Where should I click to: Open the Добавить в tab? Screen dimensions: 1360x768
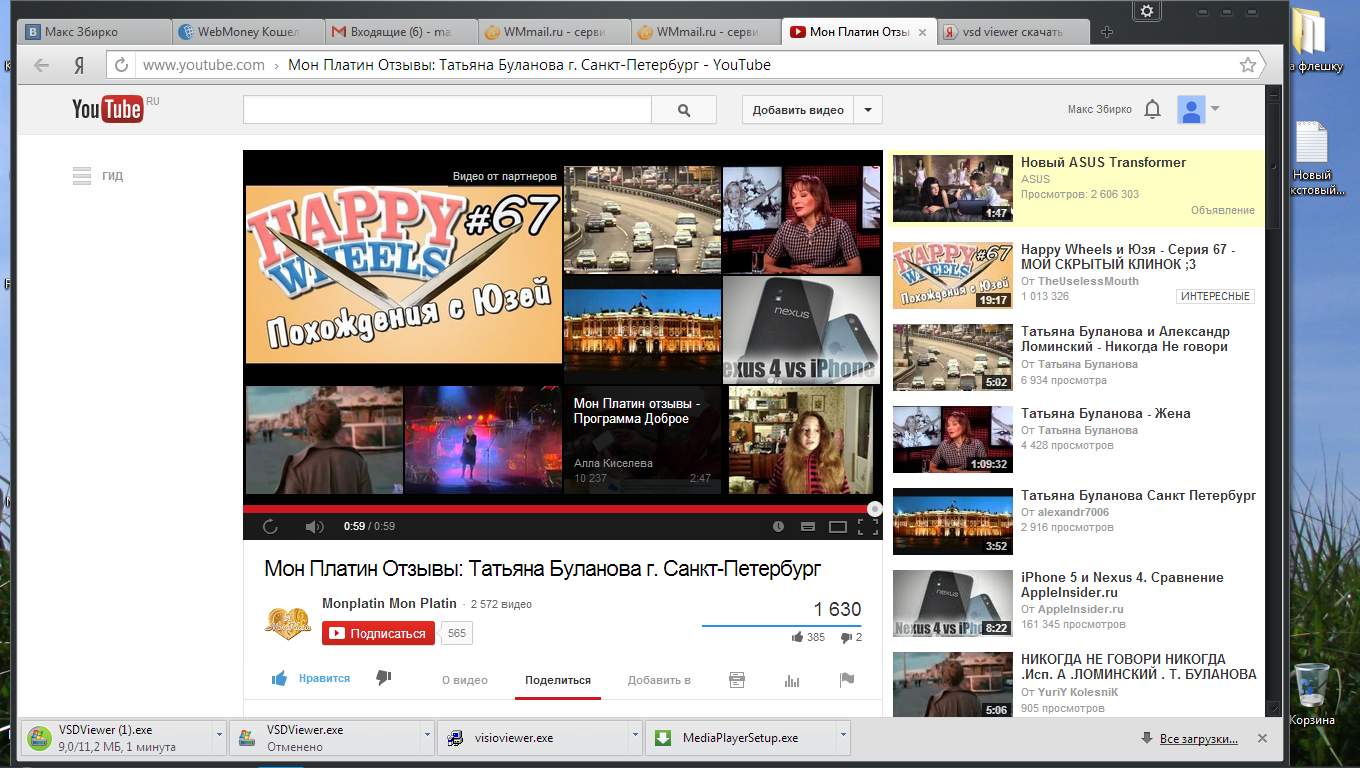(x=659, y=680)
